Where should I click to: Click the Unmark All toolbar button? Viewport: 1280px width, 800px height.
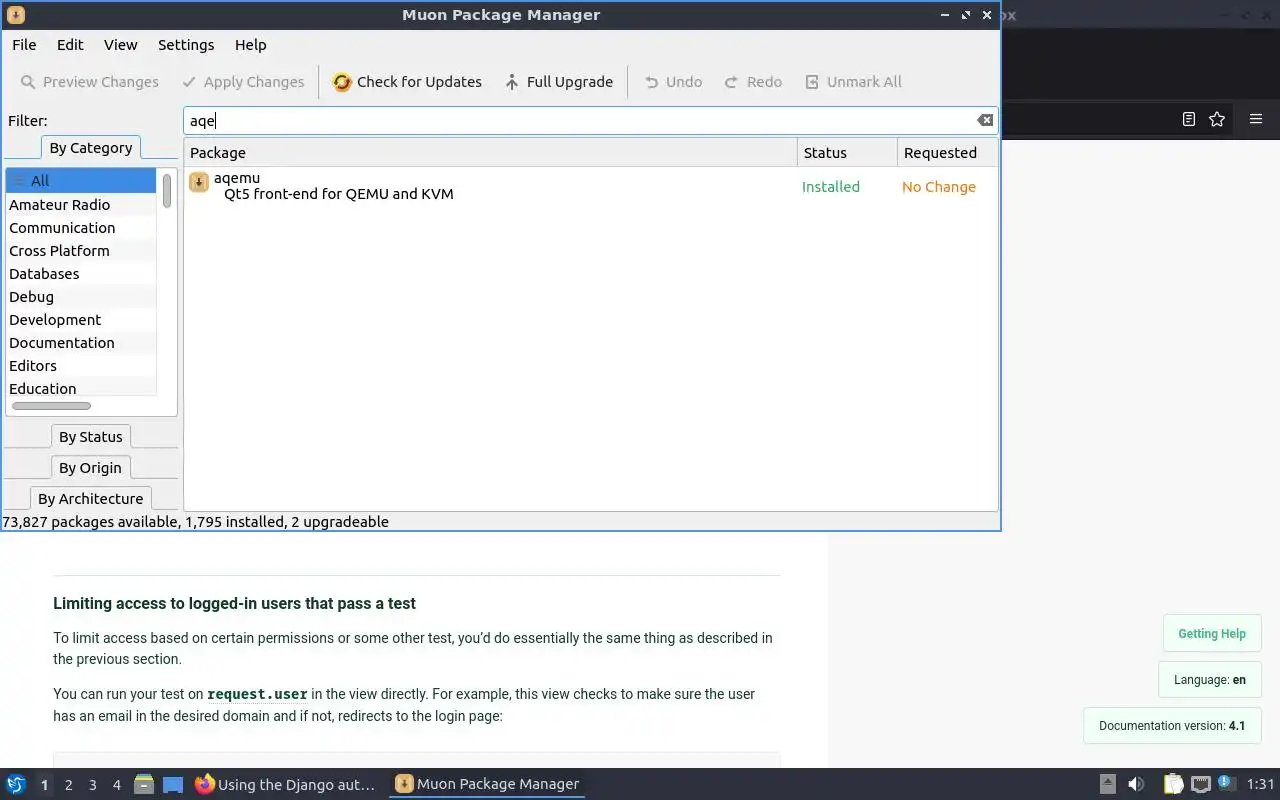pyautogui.click(x=853, y=82)
